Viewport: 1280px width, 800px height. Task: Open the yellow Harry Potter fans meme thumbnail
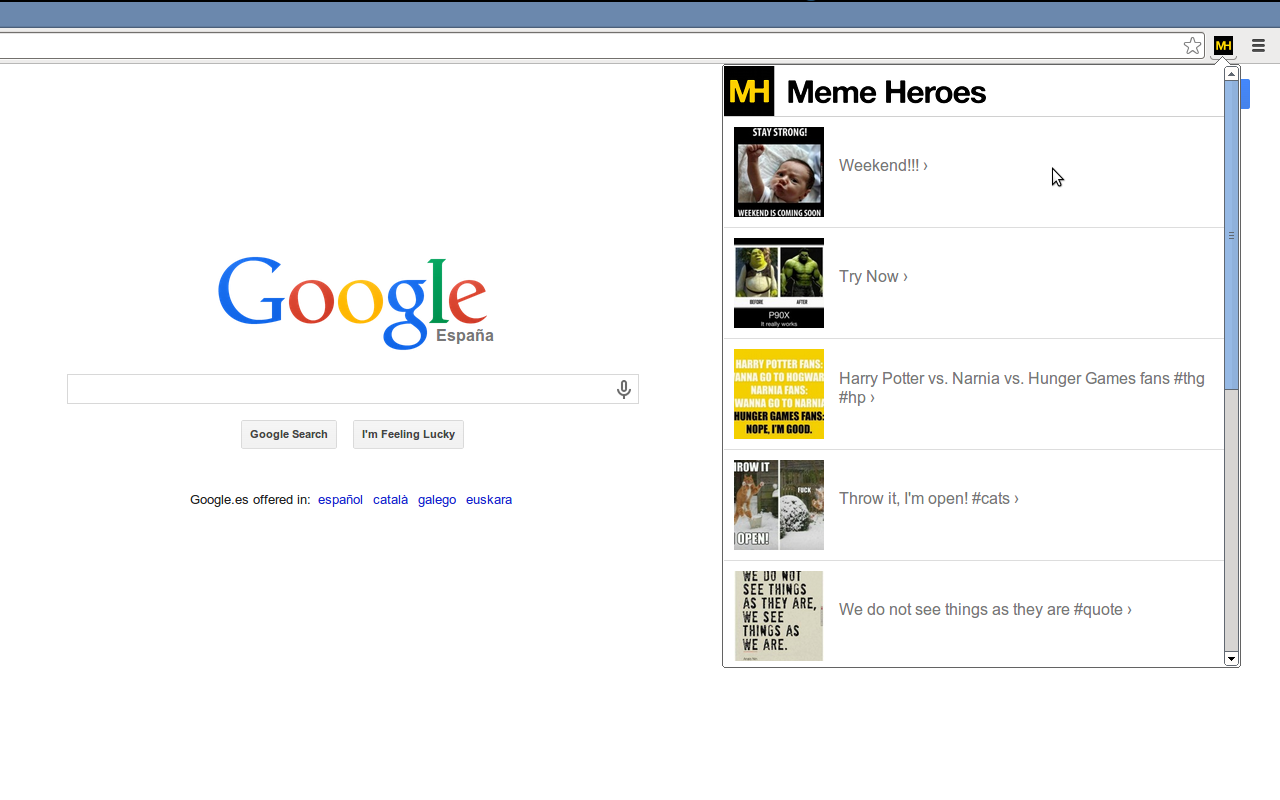[x=779, y=394]
